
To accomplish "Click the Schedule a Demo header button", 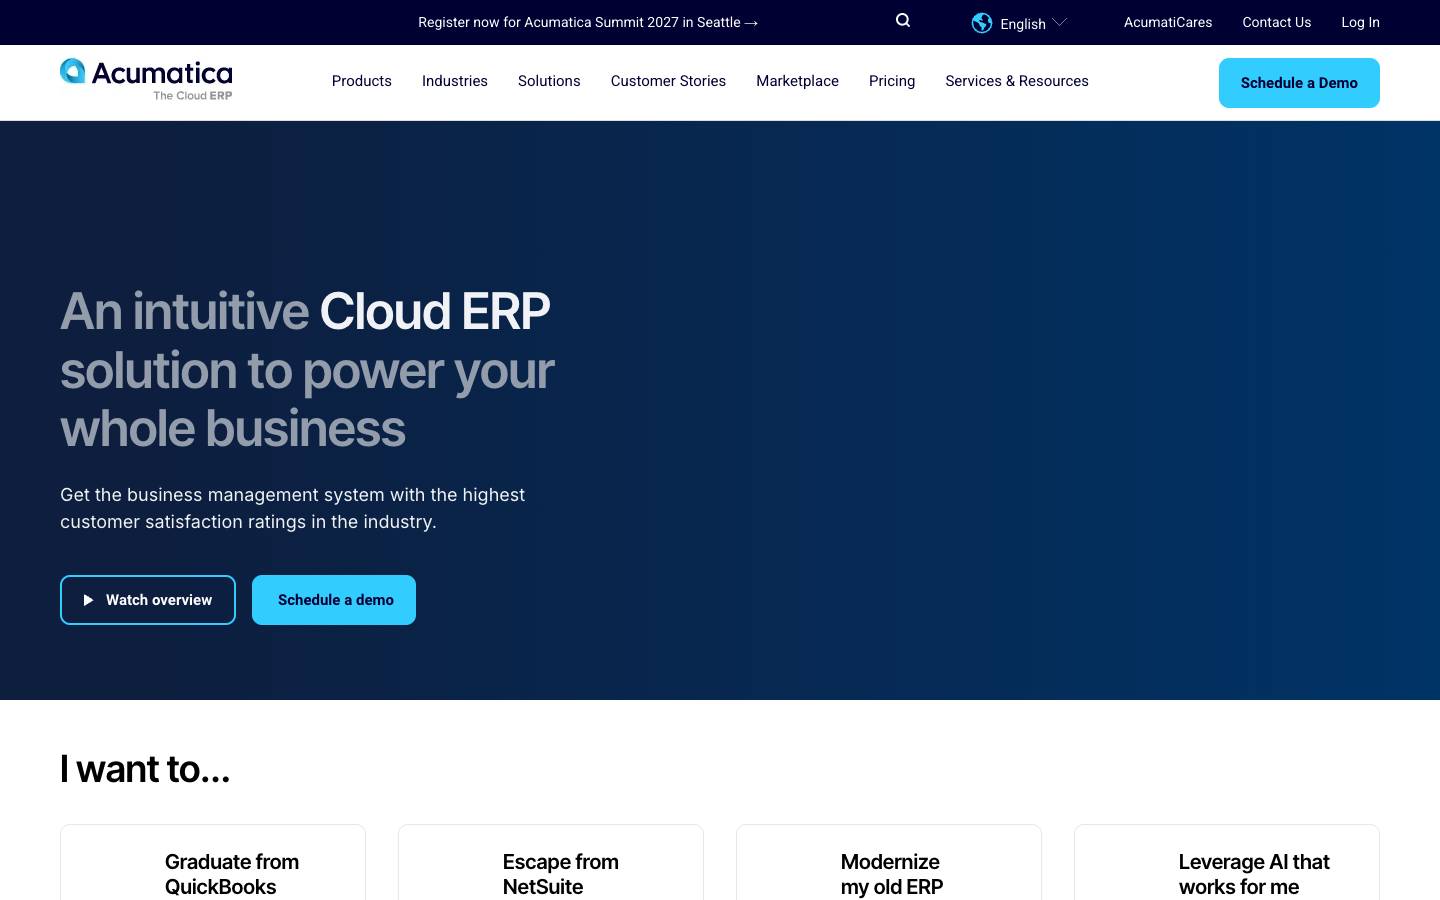I will point(1299,83).
